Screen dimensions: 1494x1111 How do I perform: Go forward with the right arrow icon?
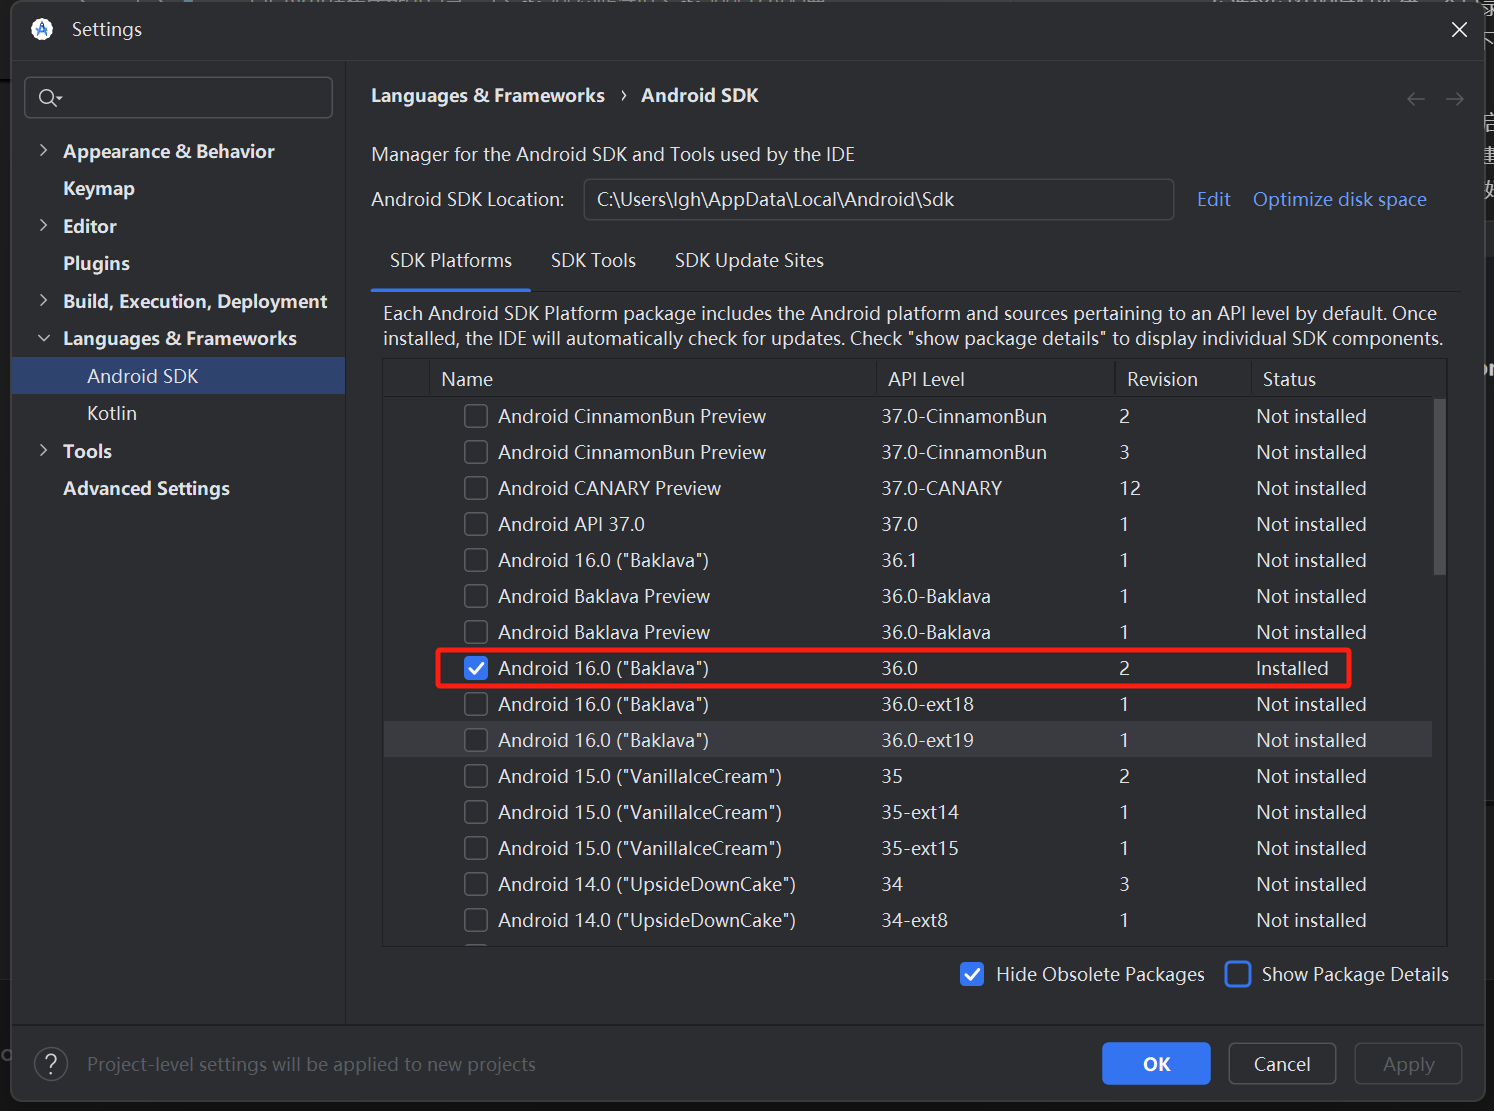pyautogui.click(x=1455, y=98)
